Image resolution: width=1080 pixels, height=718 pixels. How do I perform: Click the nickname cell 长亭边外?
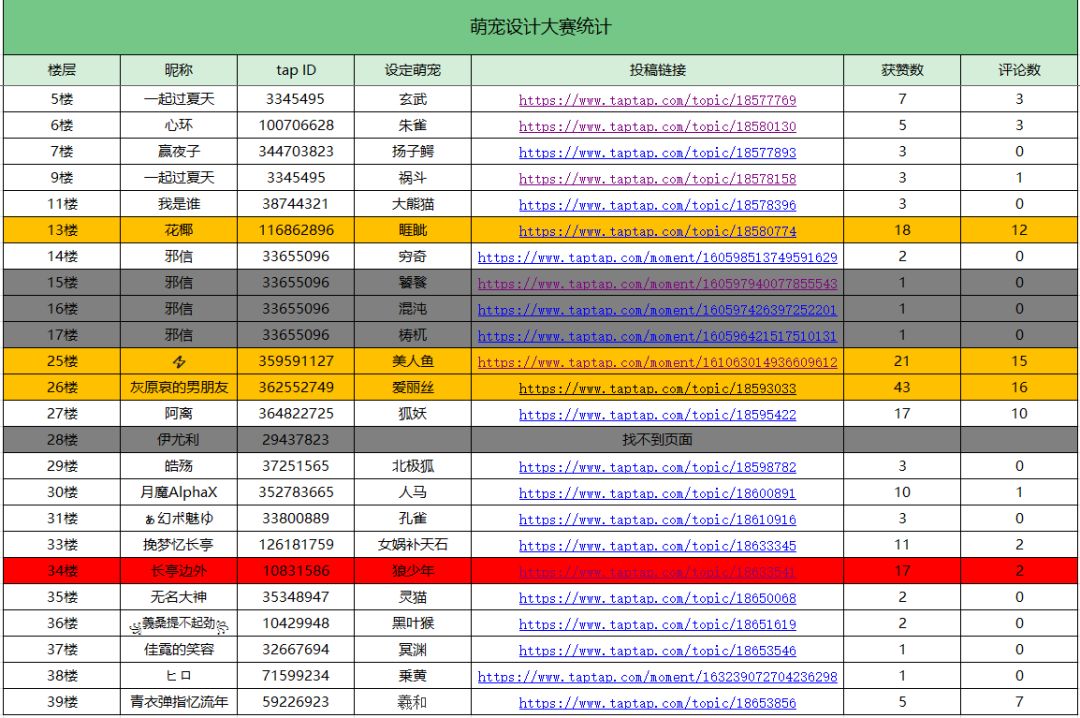coord(179,571)
